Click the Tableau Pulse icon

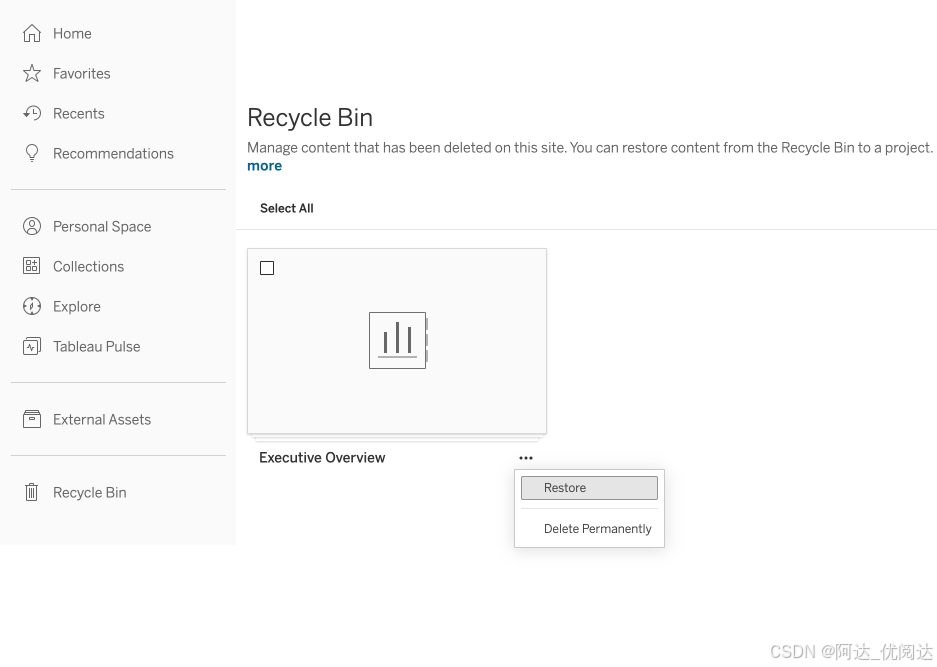click(32, 347)
